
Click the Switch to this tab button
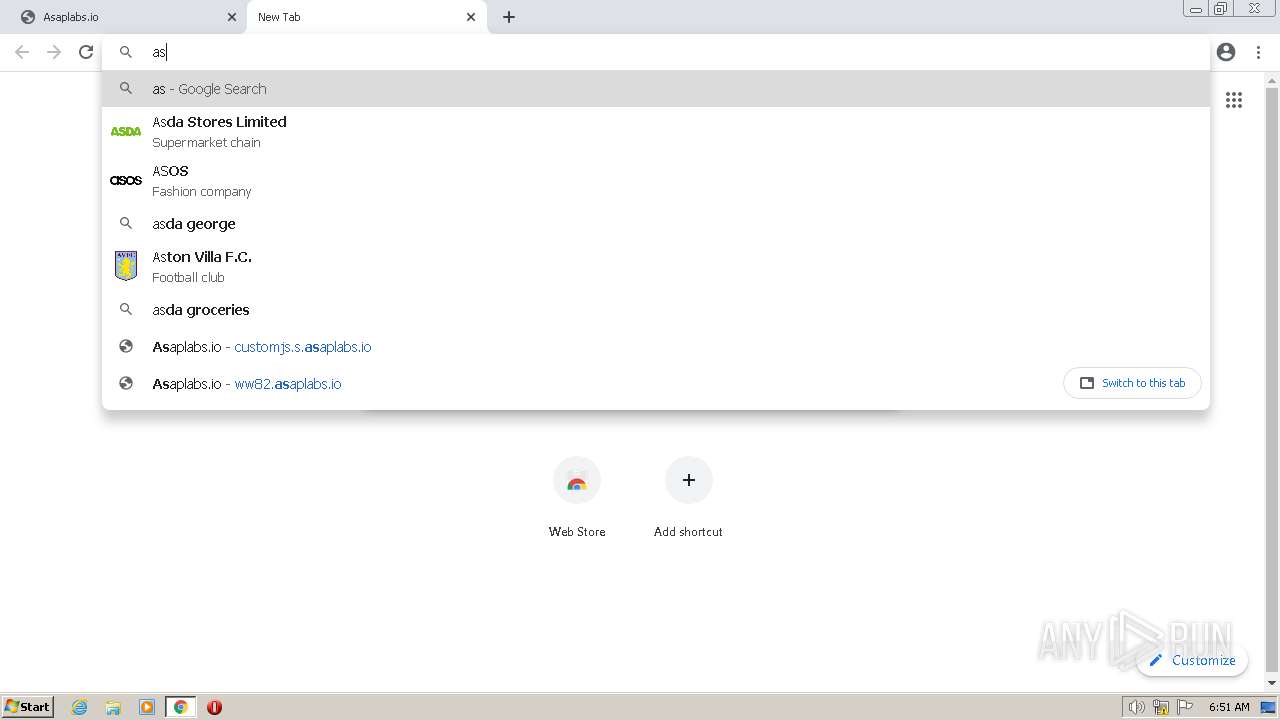tap(1132, 383)
